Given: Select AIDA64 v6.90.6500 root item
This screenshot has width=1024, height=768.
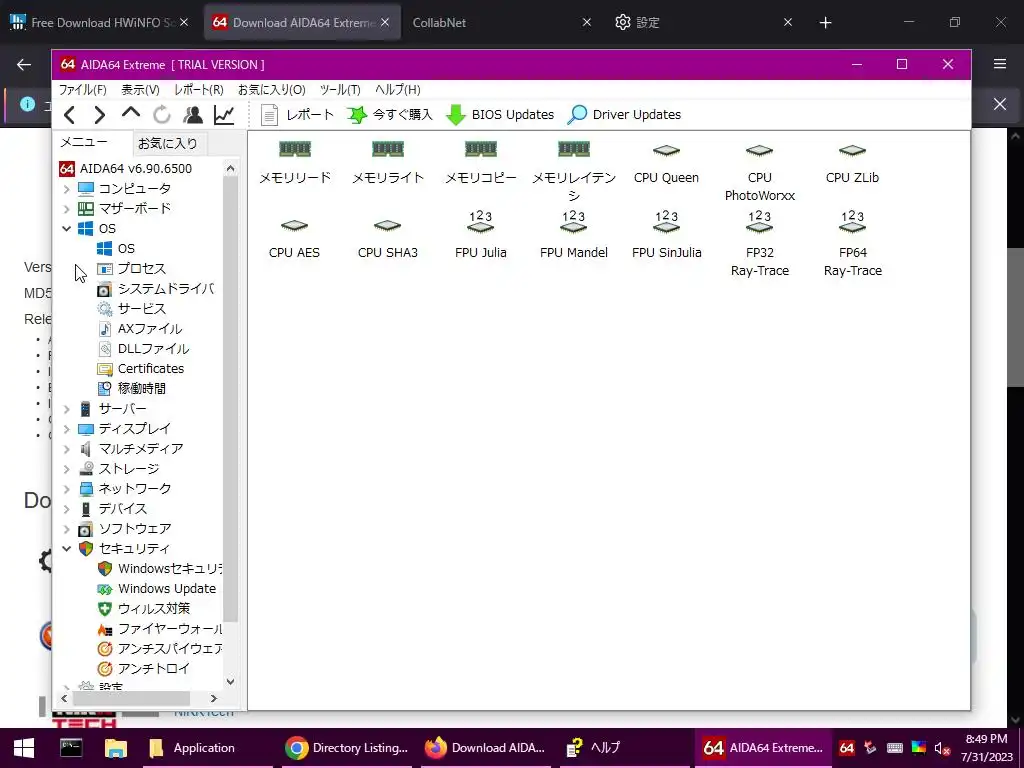Looking at the screenshot, I should [126, 168].
